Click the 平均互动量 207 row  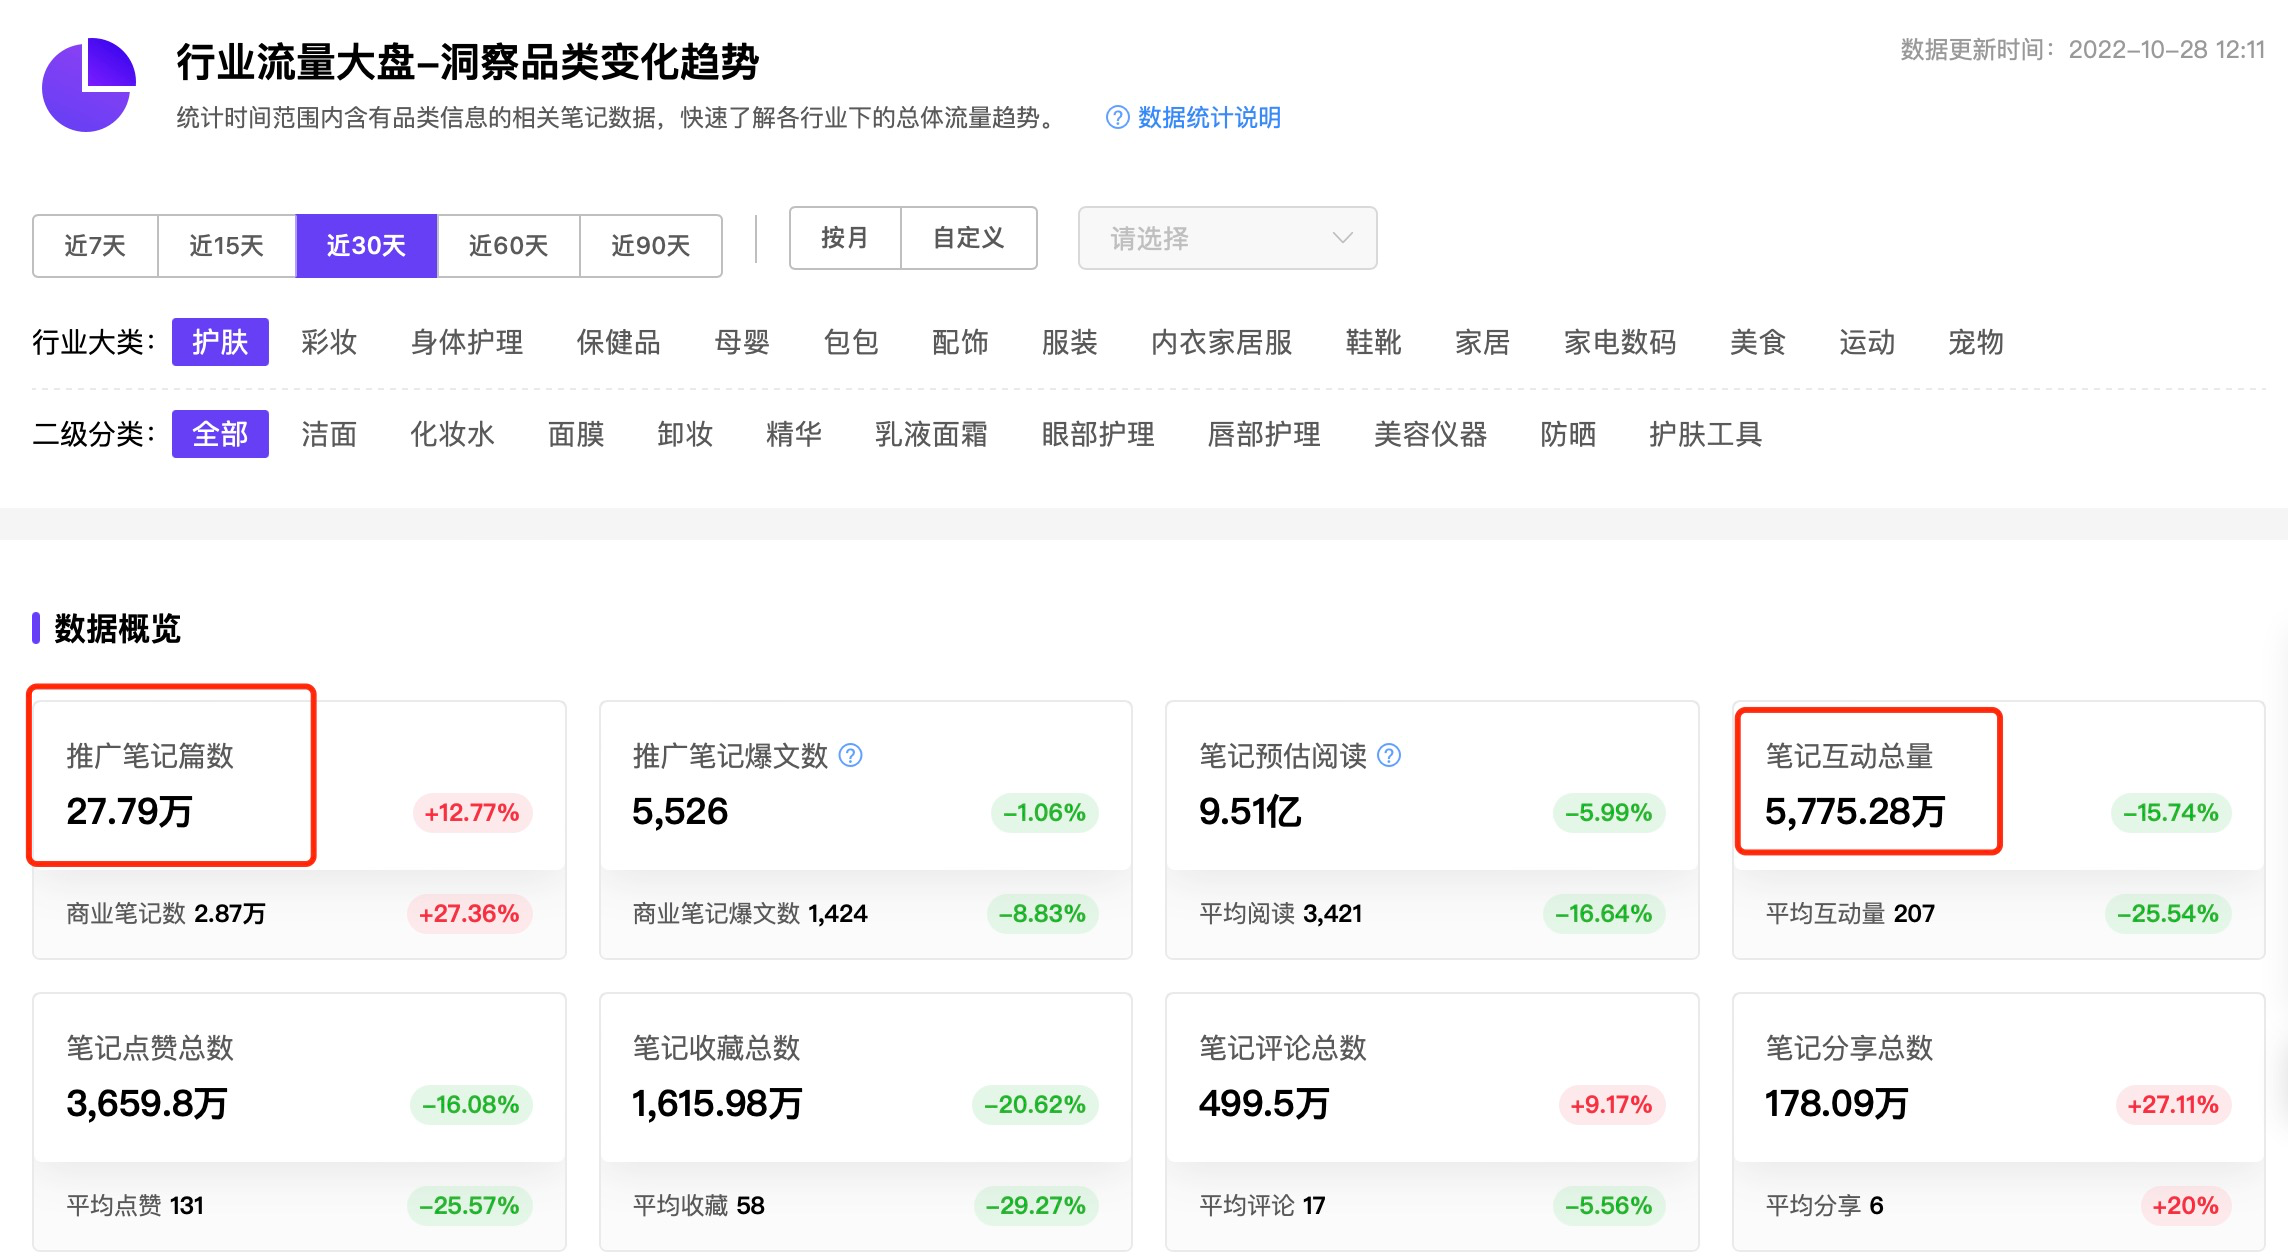pyautogui.click(x=1998, y=913)
